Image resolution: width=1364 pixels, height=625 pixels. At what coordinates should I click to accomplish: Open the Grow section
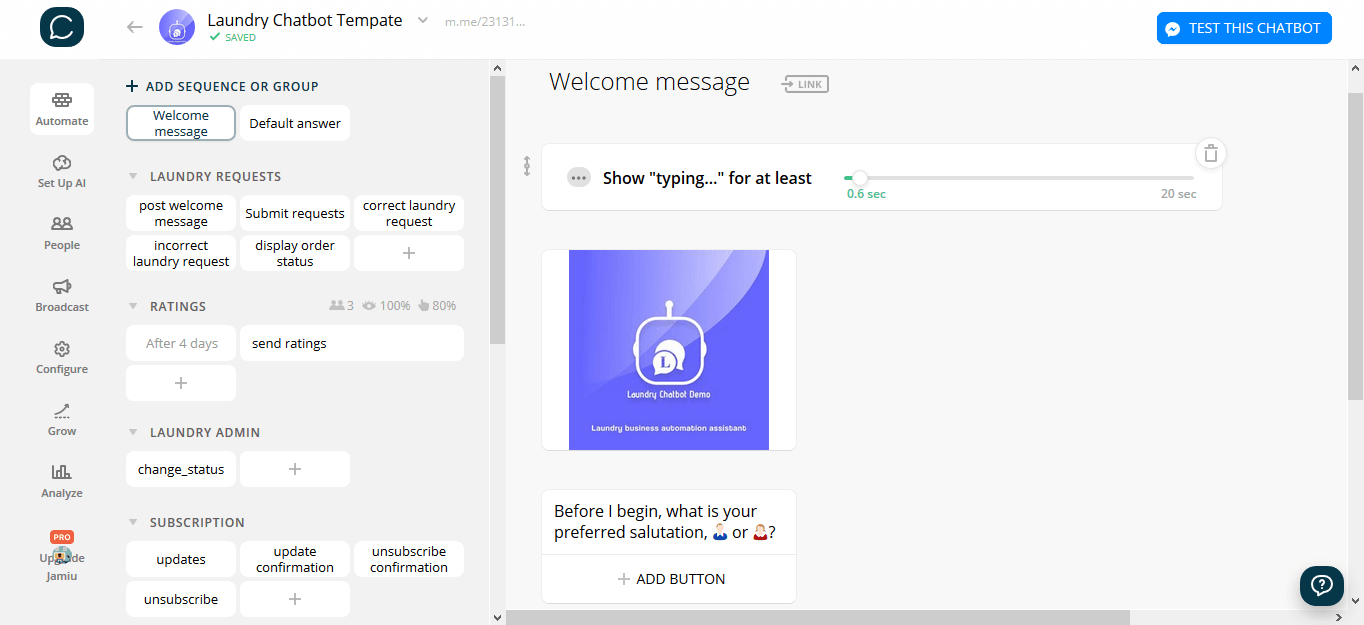[x=62, y=419]
